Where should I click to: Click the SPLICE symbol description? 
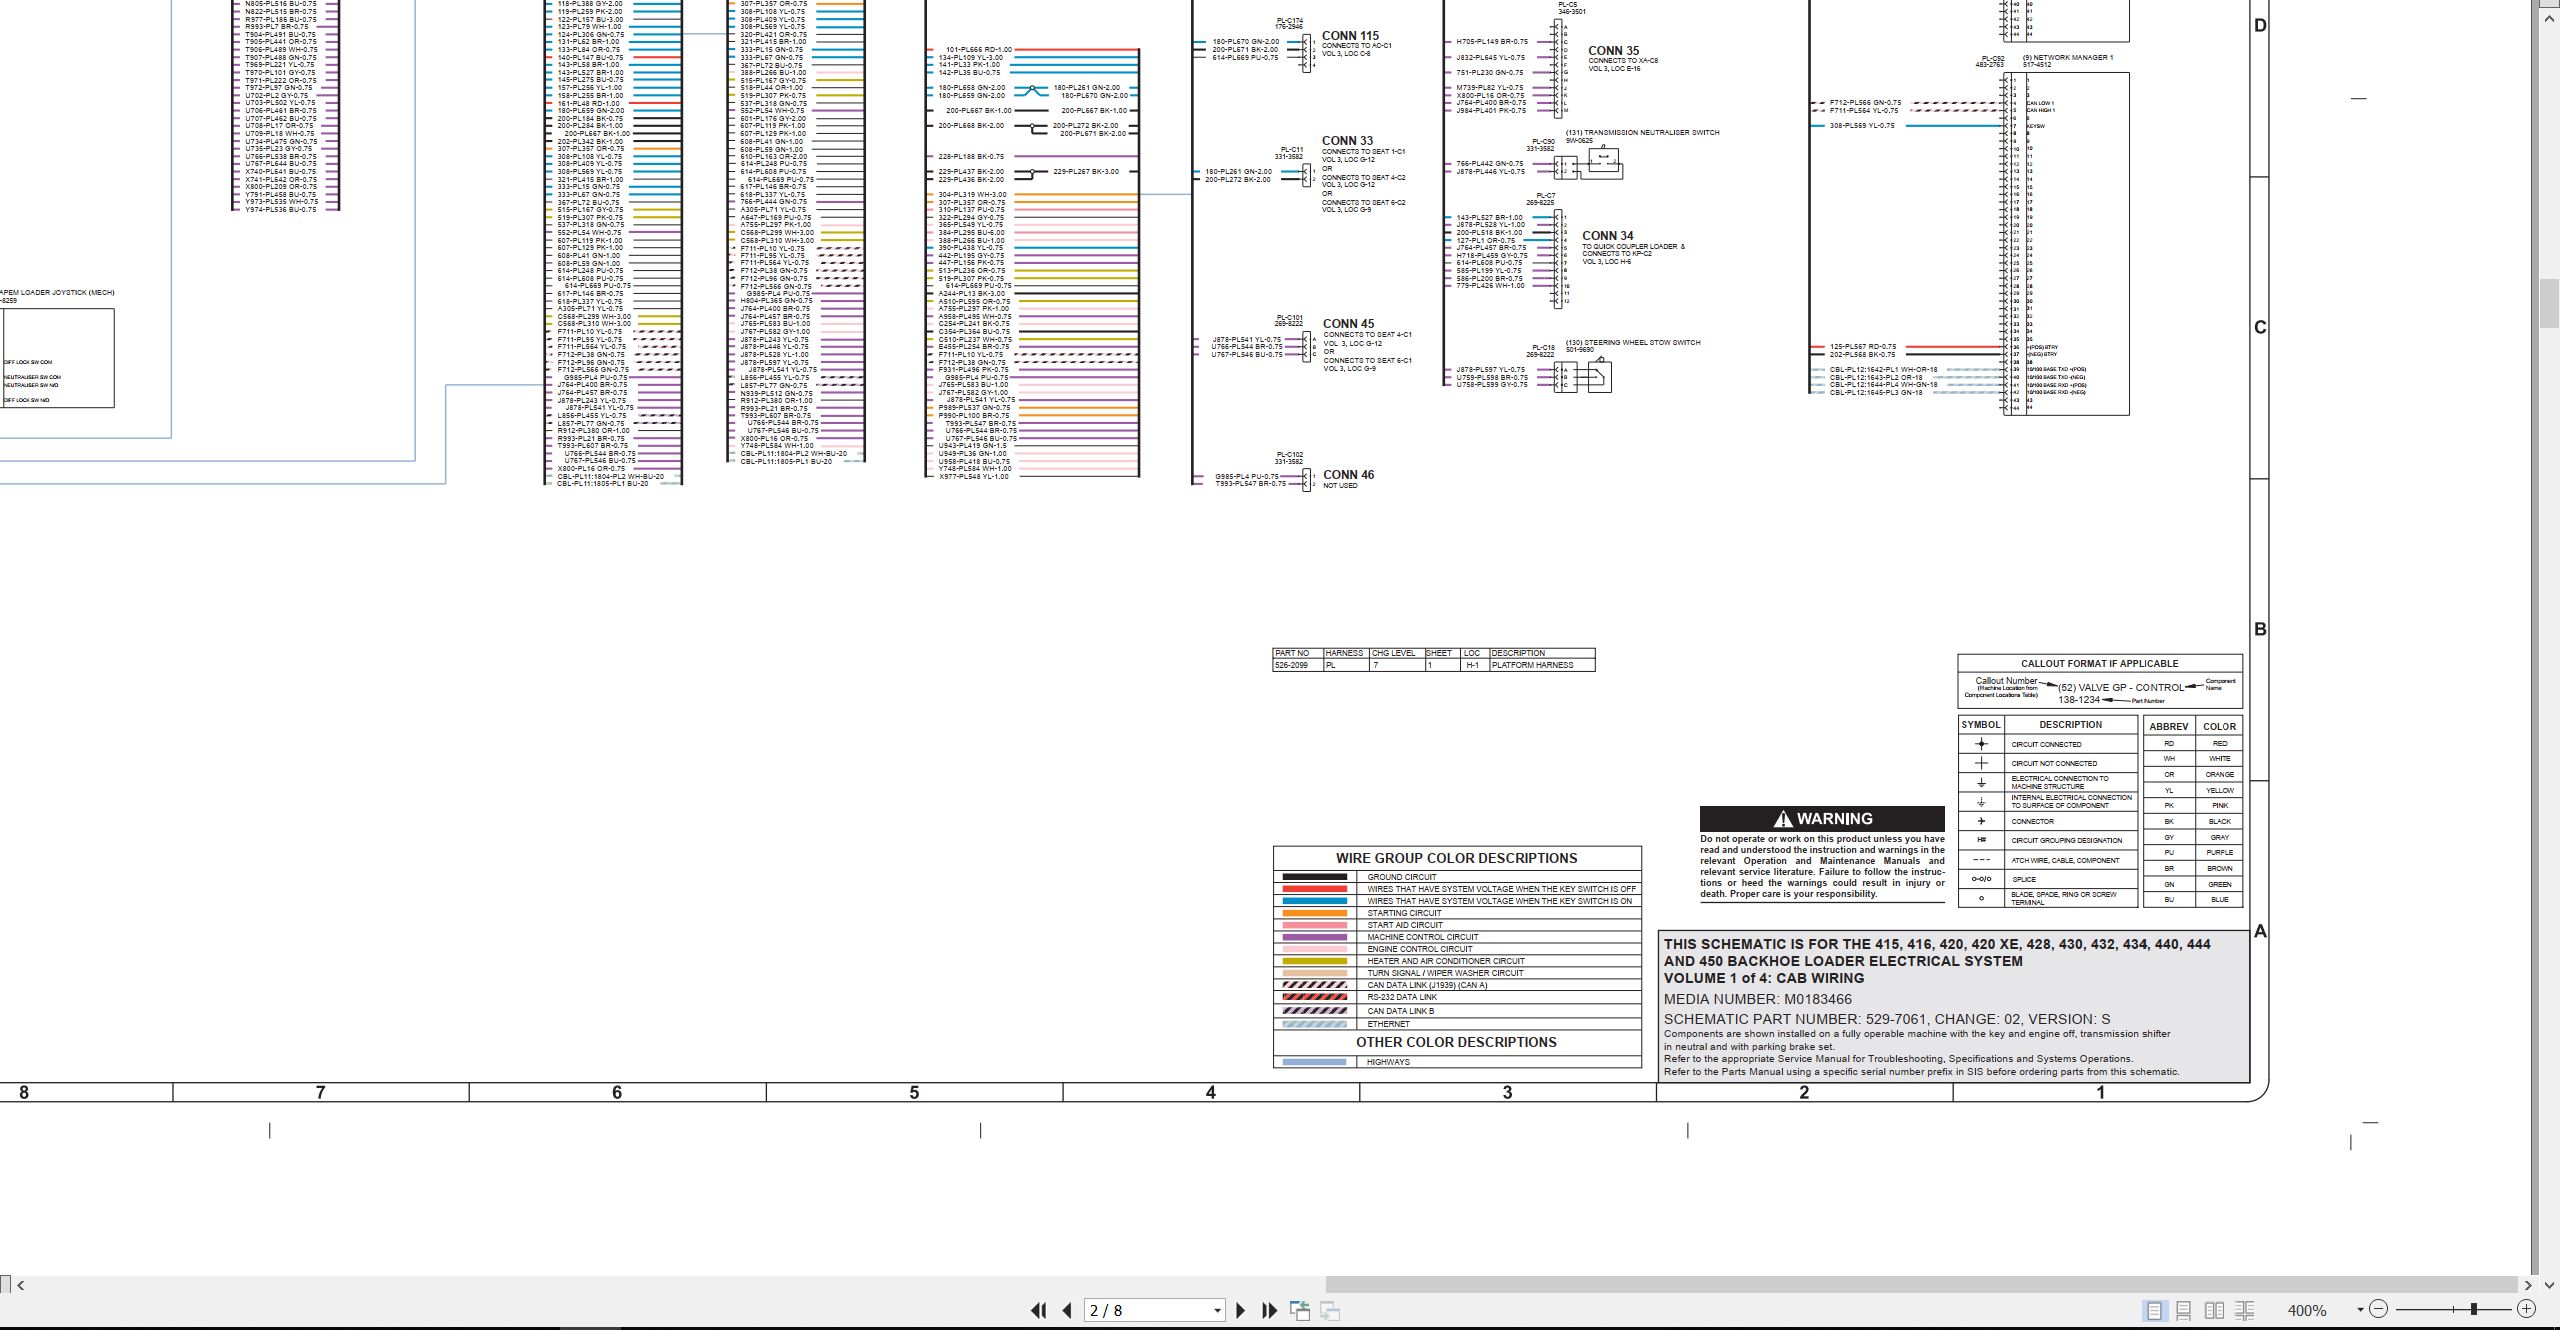tap(2023, 879)
